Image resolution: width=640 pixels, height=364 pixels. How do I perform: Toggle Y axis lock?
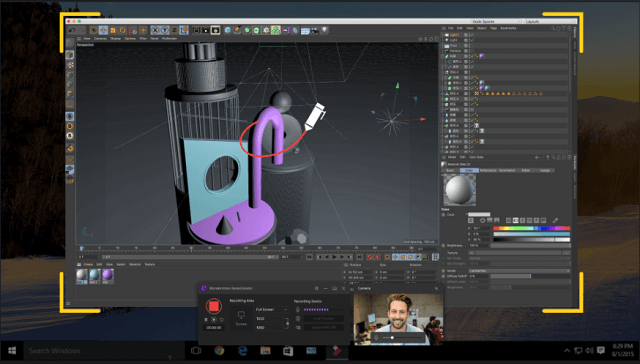pyautogui.click(x=164, y=30)
